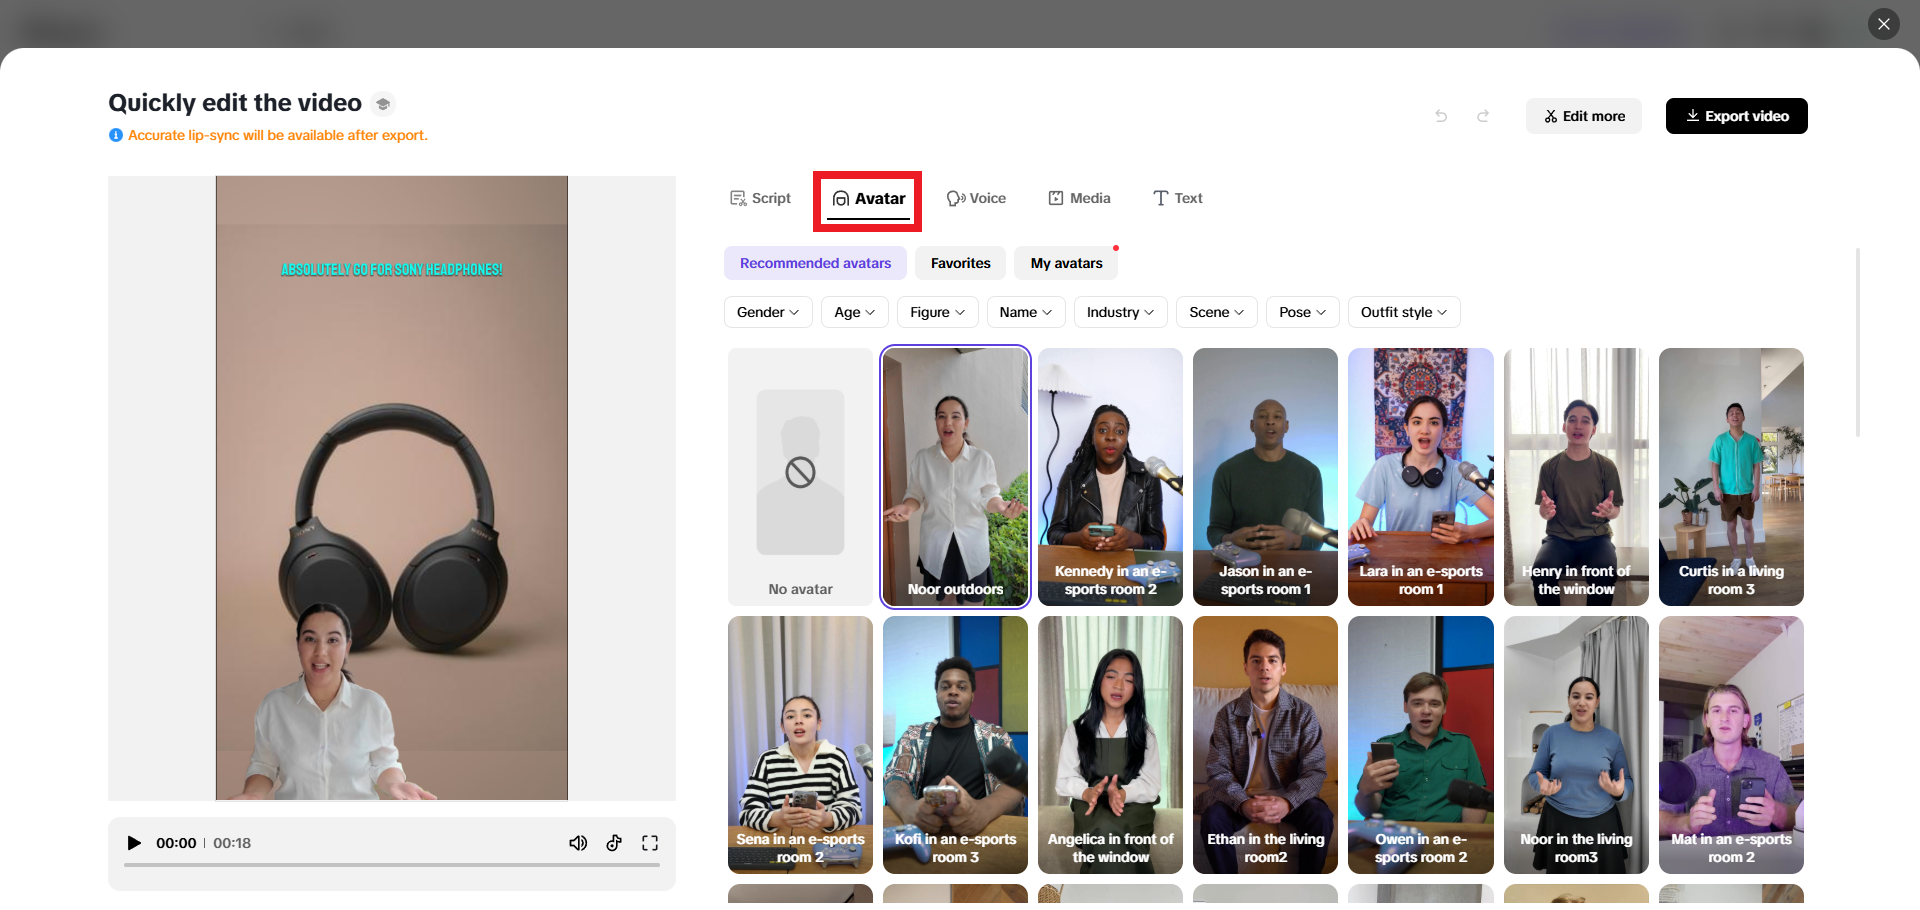Expand the Gender filter dropdown
Viewport: 1920px width, 910px height.
tap(768, 312)
